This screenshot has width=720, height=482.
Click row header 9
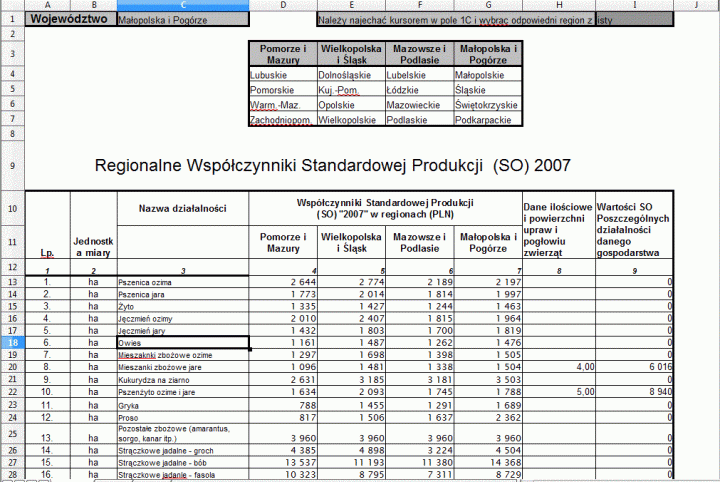coord(12,164)
